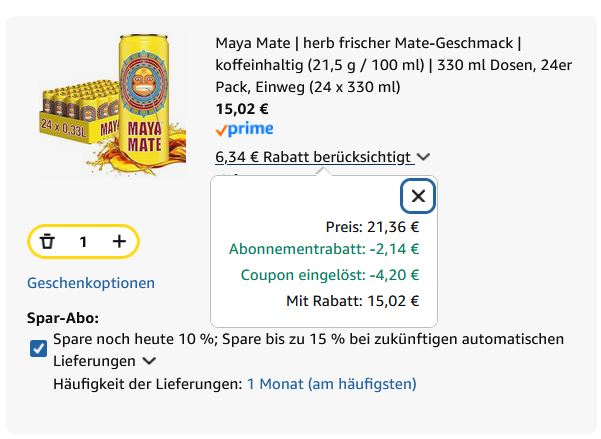Click the quantity number field
This screenshot has height=439, width=601.
(84, 241)
